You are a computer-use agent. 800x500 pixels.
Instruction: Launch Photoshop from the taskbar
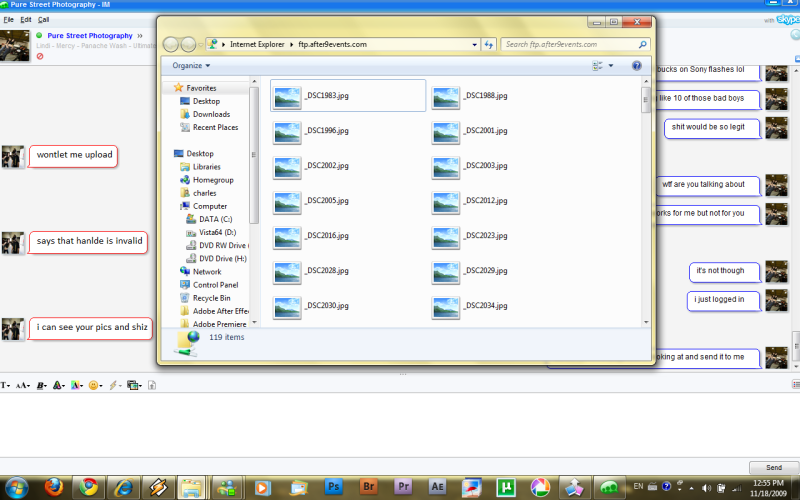click(334, 487)
